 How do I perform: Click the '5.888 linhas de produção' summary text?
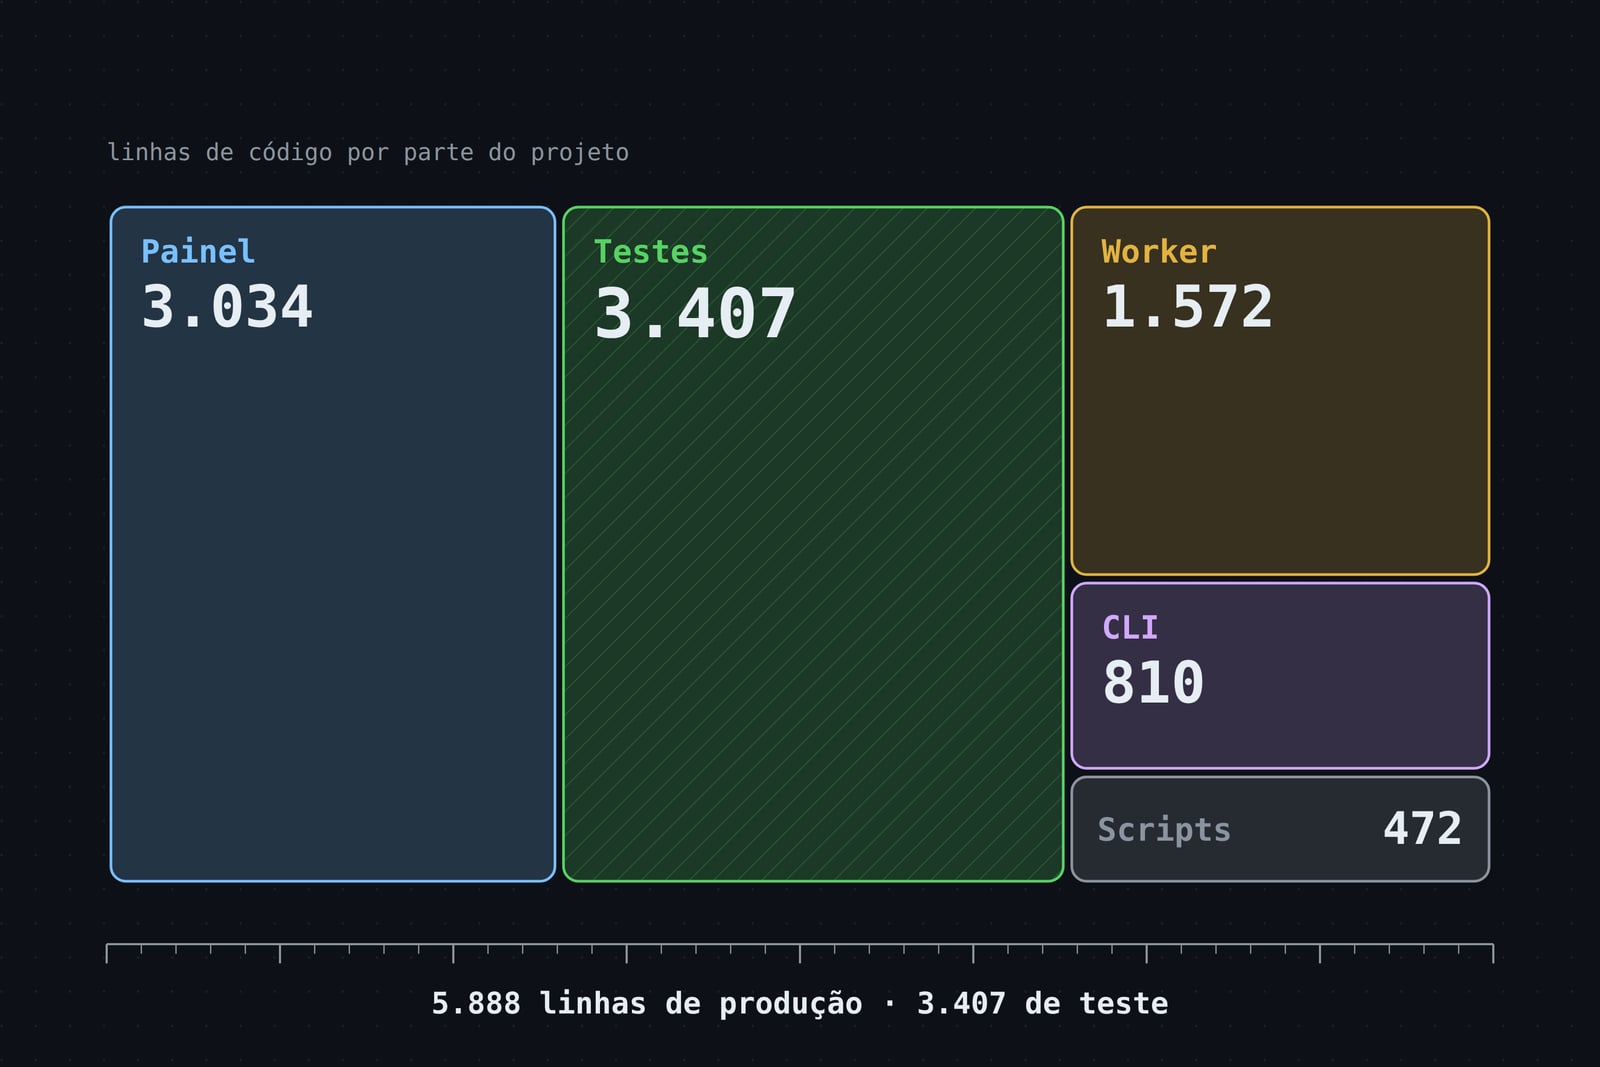(647, 1004)
